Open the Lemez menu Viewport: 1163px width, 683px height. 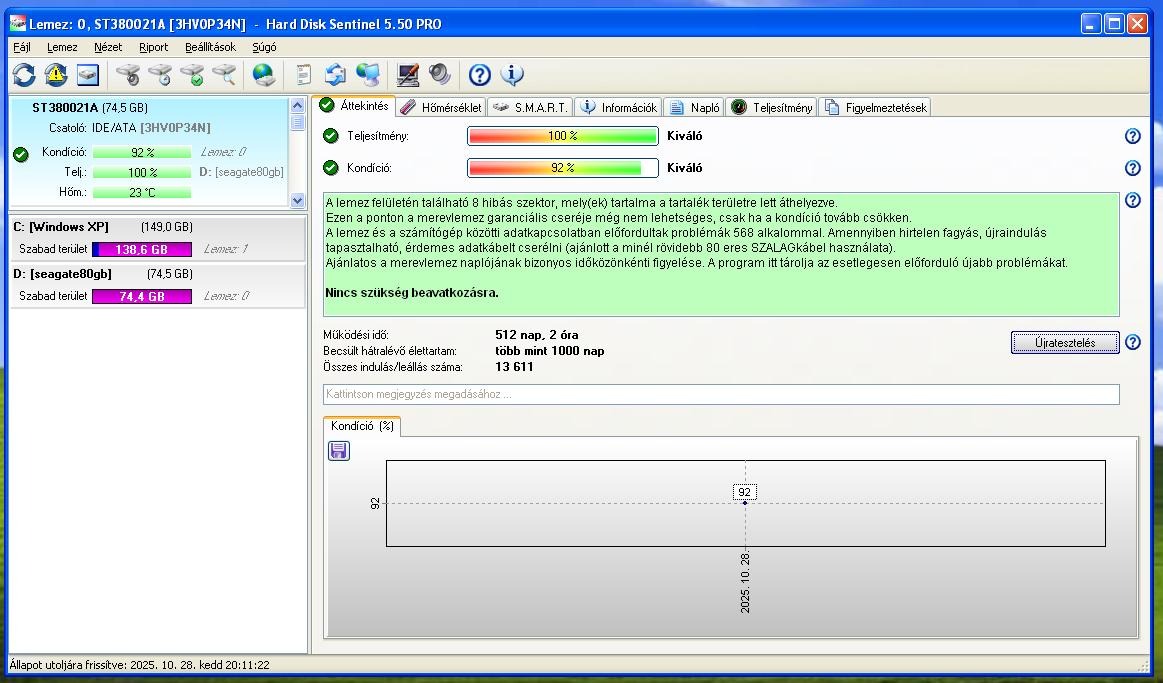pos(62,47)
